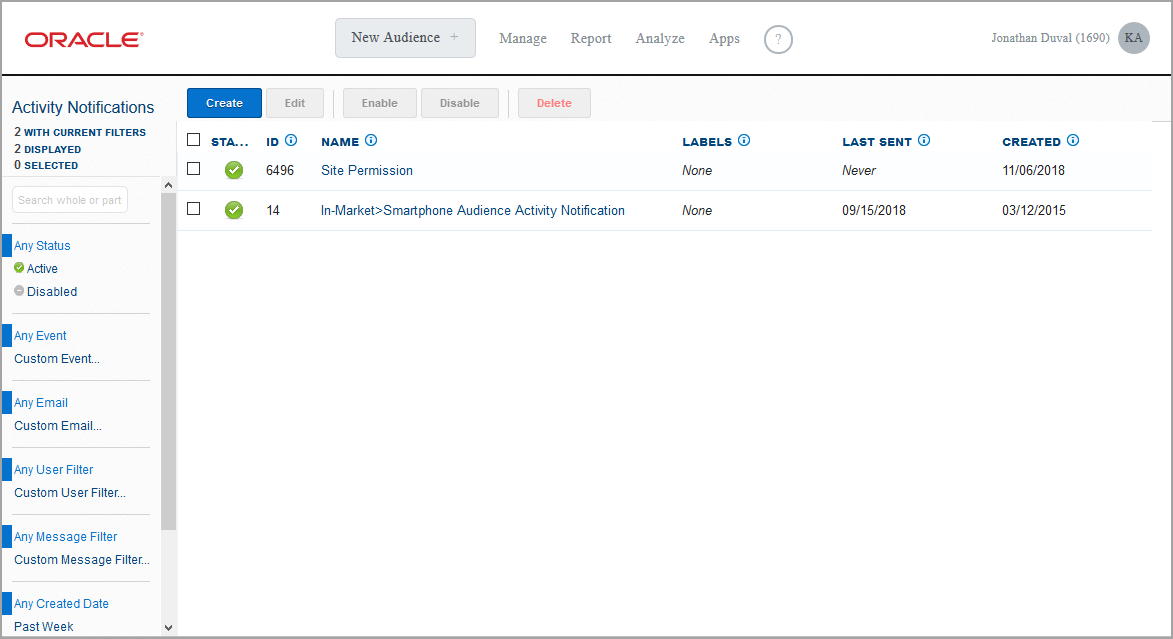Click the info icon next to CREATED
1173x639 pixels.
1073,140
